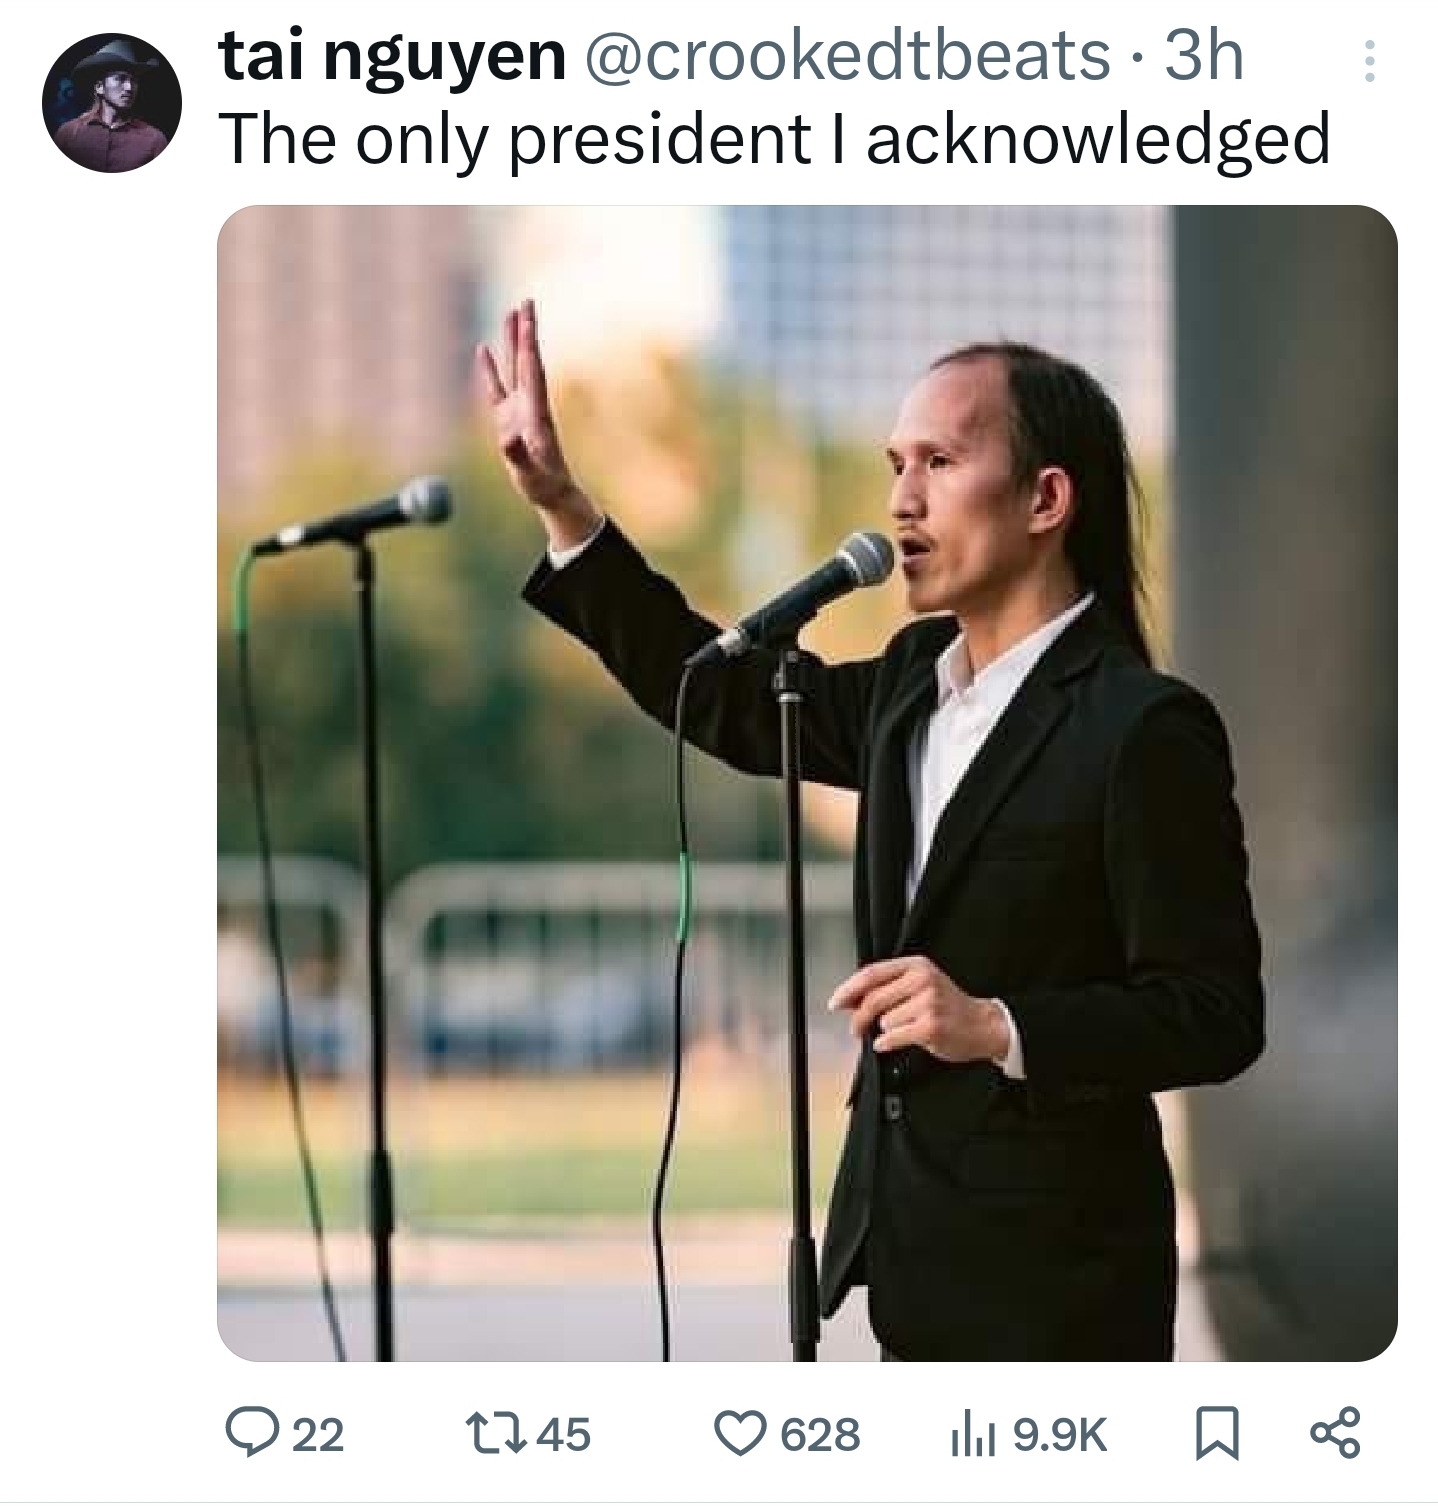The width and height of the screenshot is (1438, 1507).
Task: Open the attached photo of man speaking
Action: [x=807, y=783]
